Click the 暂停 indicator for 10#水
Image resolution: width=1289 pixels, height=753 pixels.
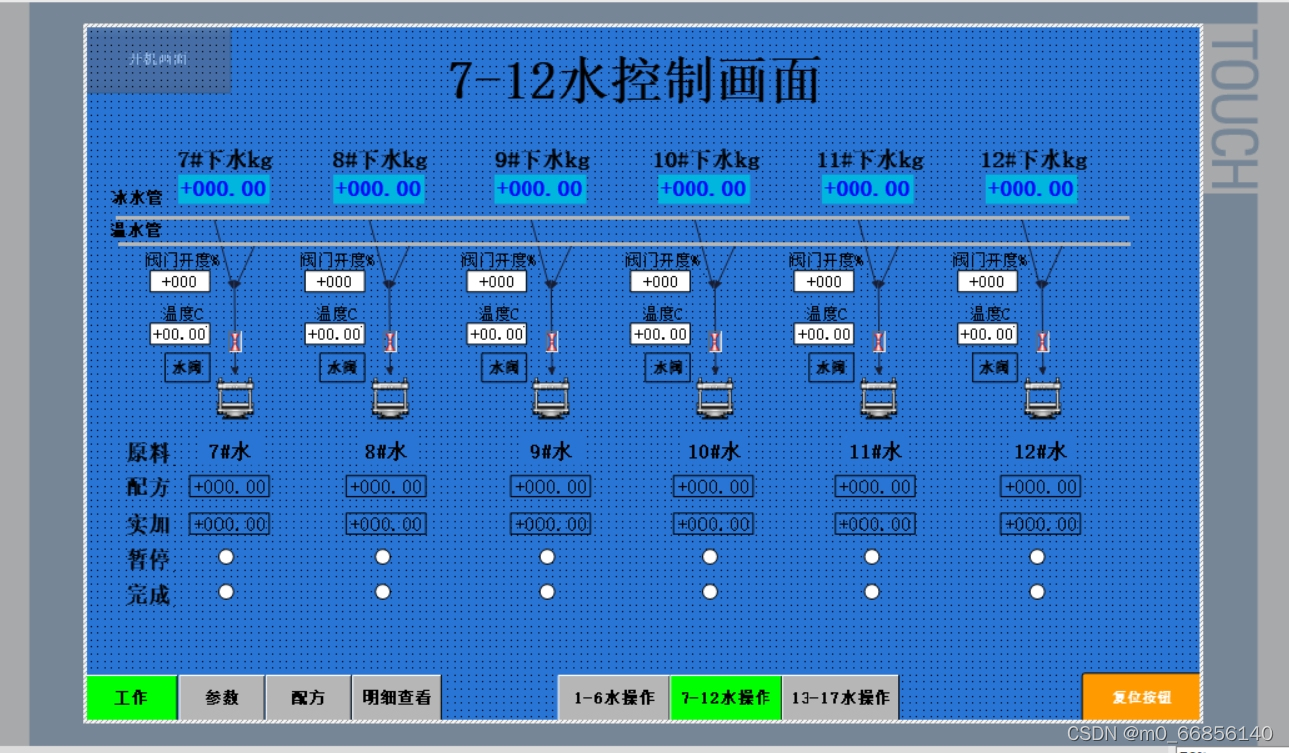(710, 556)
